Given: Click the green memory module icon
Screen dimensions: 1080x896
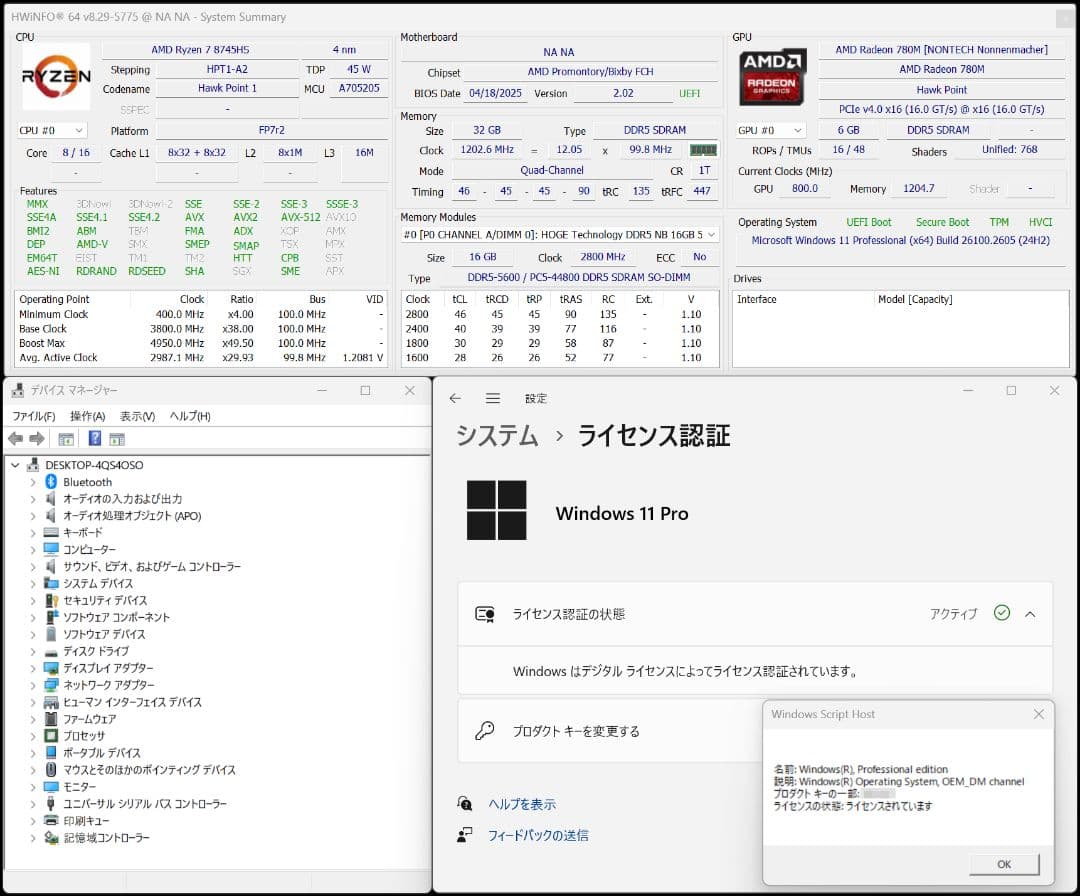Looking at the screenshot, I should (x=703, y=149).
